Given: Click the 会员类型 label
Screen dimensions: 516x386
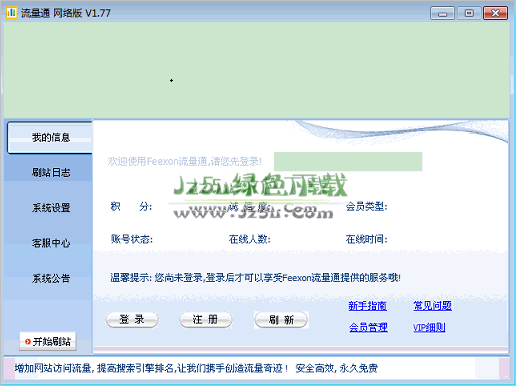Looking at the screenshot, I should tap(366, 207).
